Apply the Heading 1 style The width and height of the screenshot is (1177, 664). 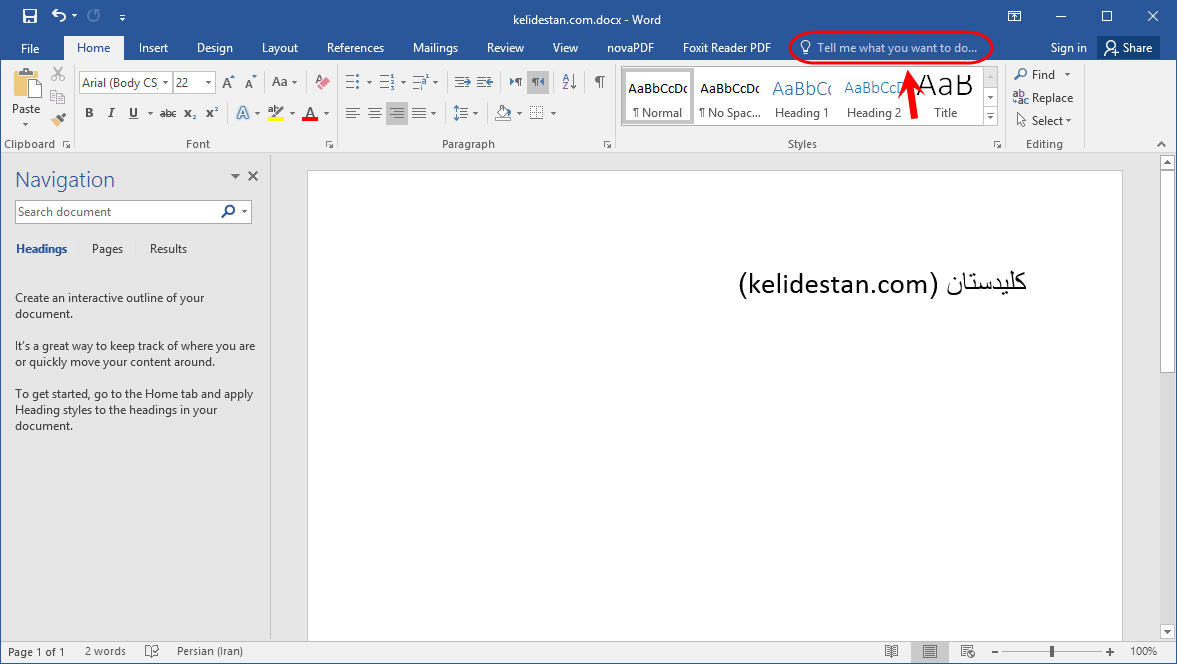coord(802,97)
